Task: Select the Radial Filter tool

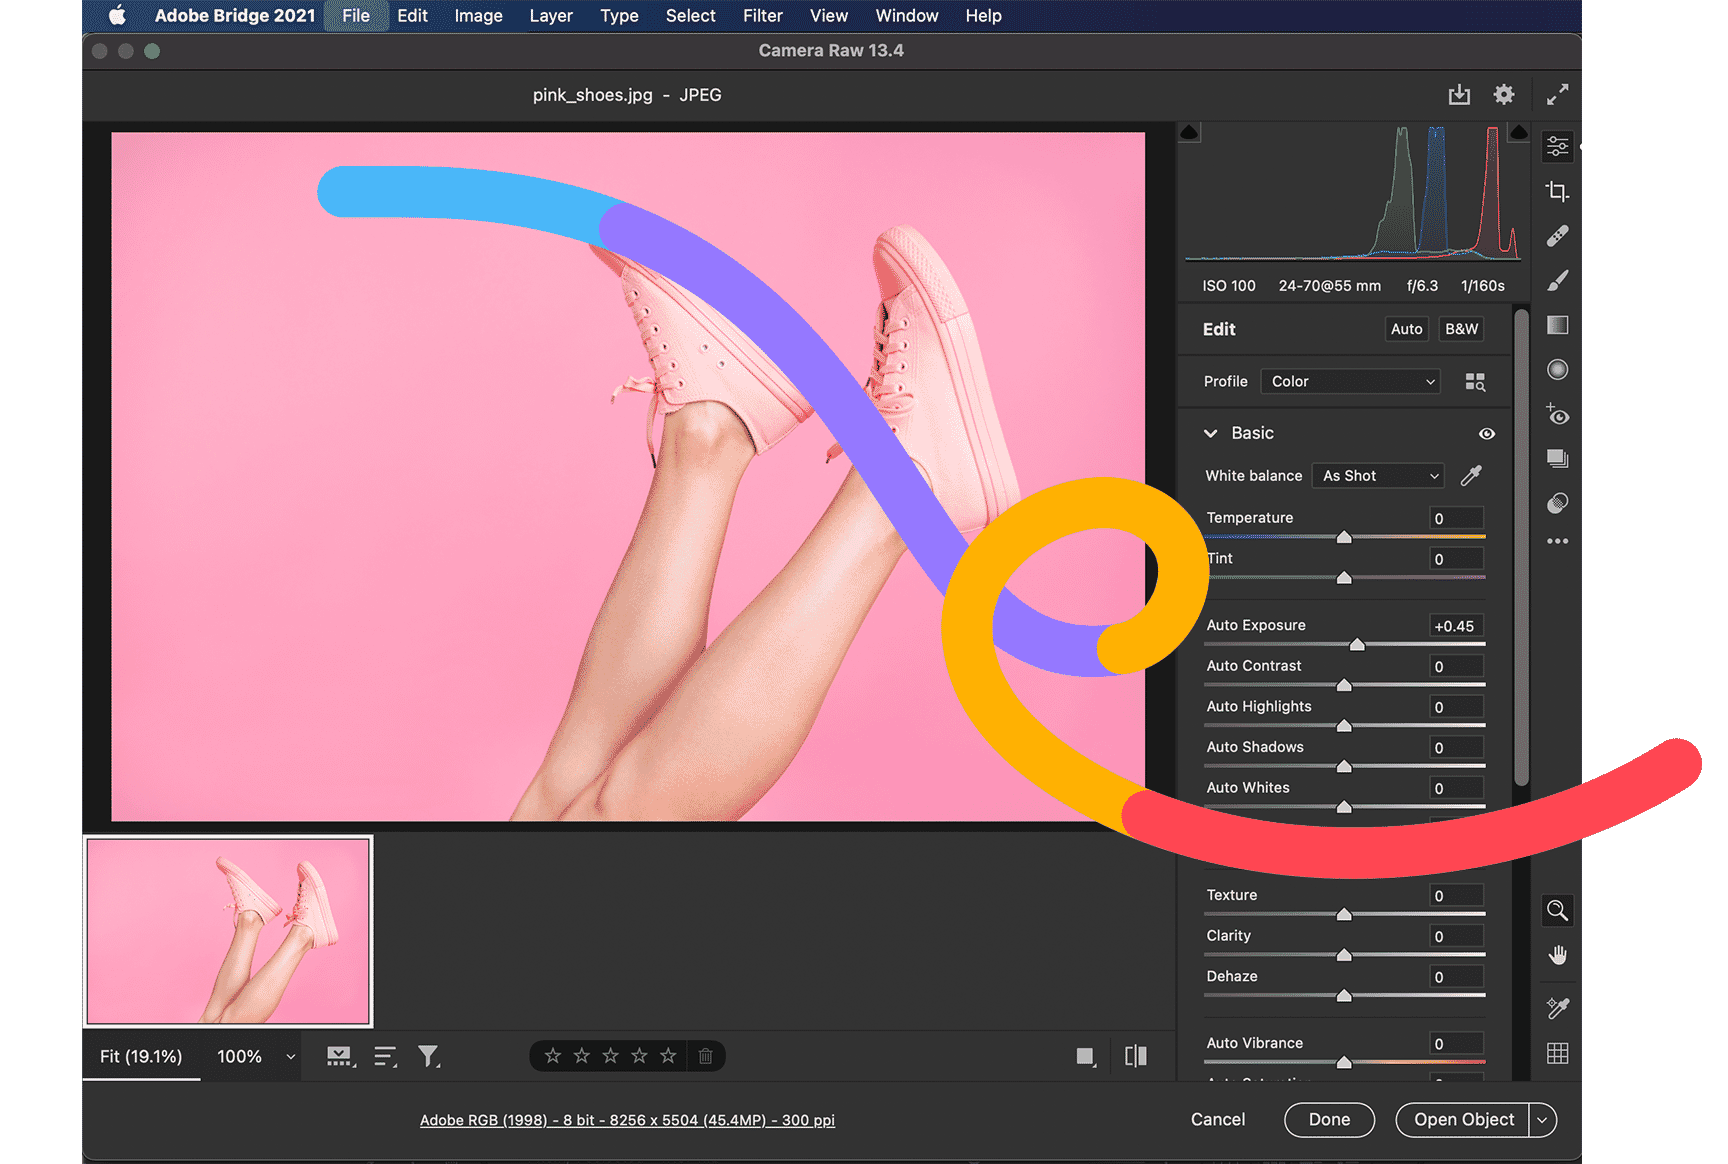Action: [x=1557, y=369]
